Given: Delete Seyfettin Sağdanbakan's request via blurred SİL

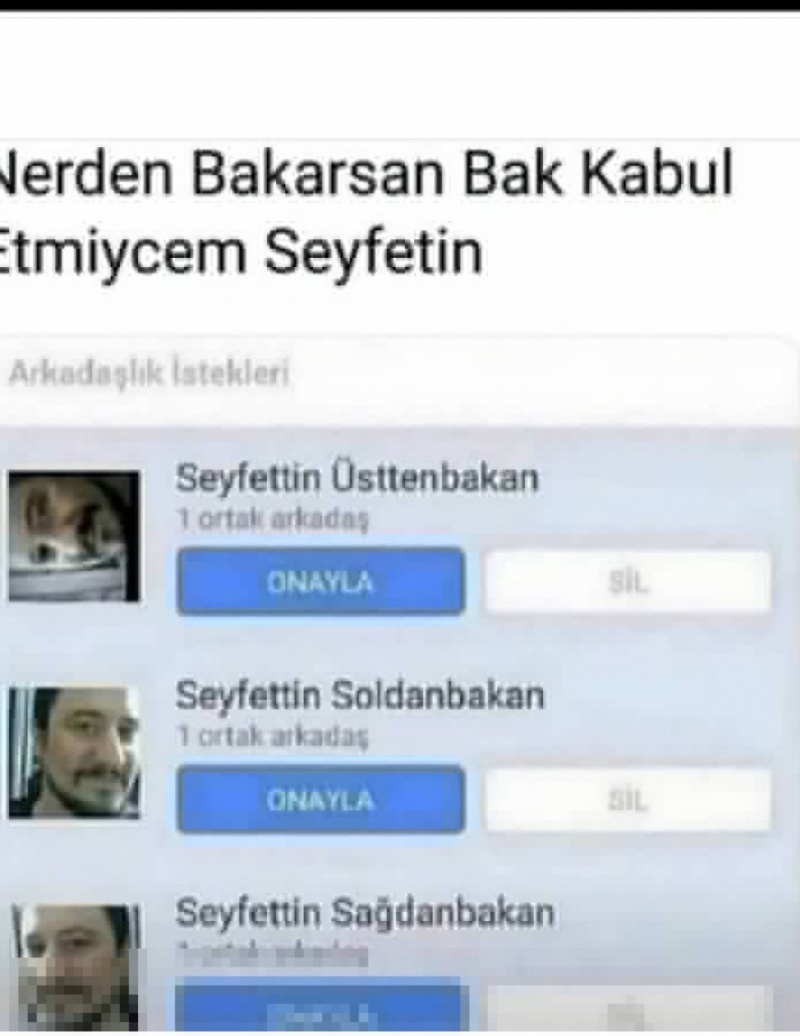Looking at the screenshot, I should (x=628, y=1009).
